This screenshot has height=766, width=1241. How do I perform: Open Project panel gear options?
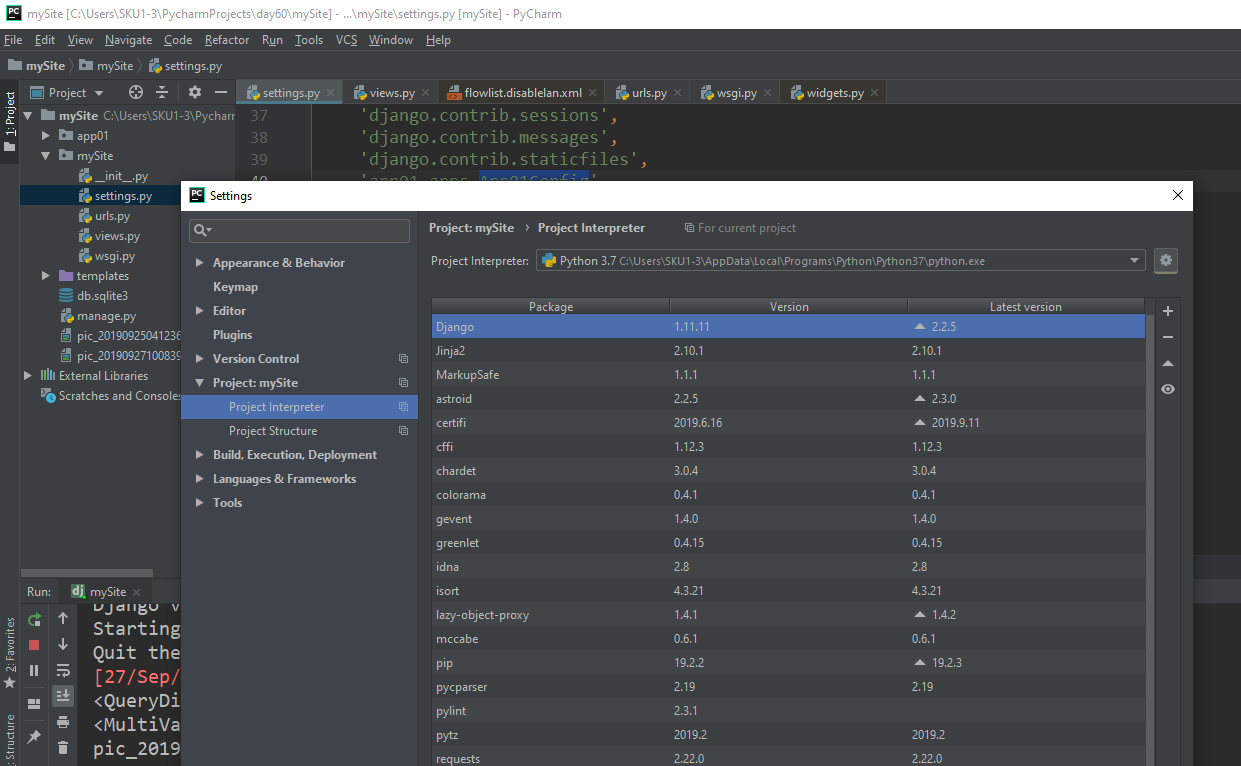click(195, 92)
